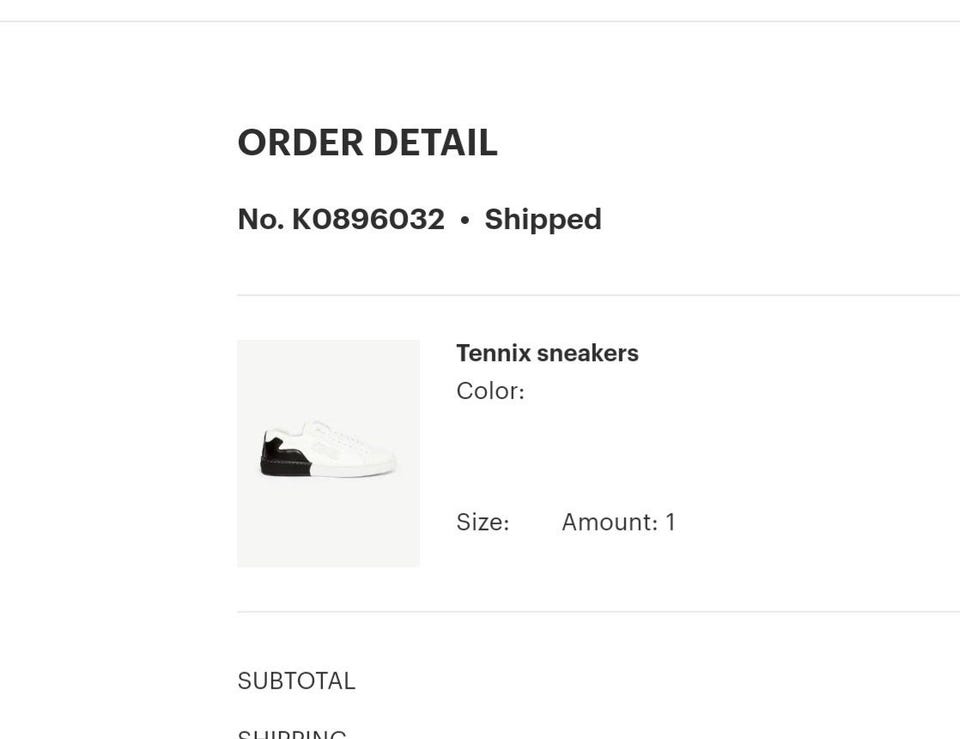
Task: Click the SUBTOTAL label
Action: 296,681
